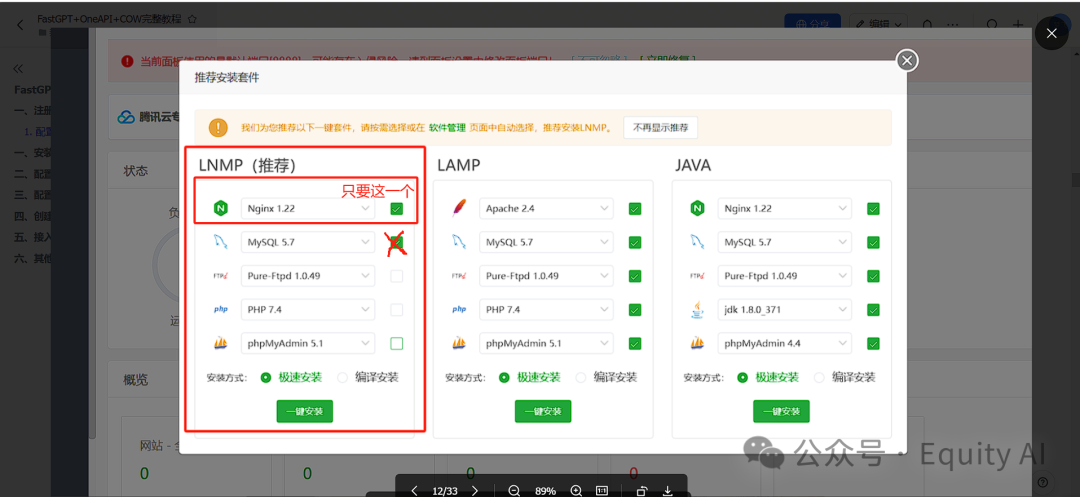Select 极速安装 radio in LAMP column
1080x497 pixels.
tap(504, 377)
